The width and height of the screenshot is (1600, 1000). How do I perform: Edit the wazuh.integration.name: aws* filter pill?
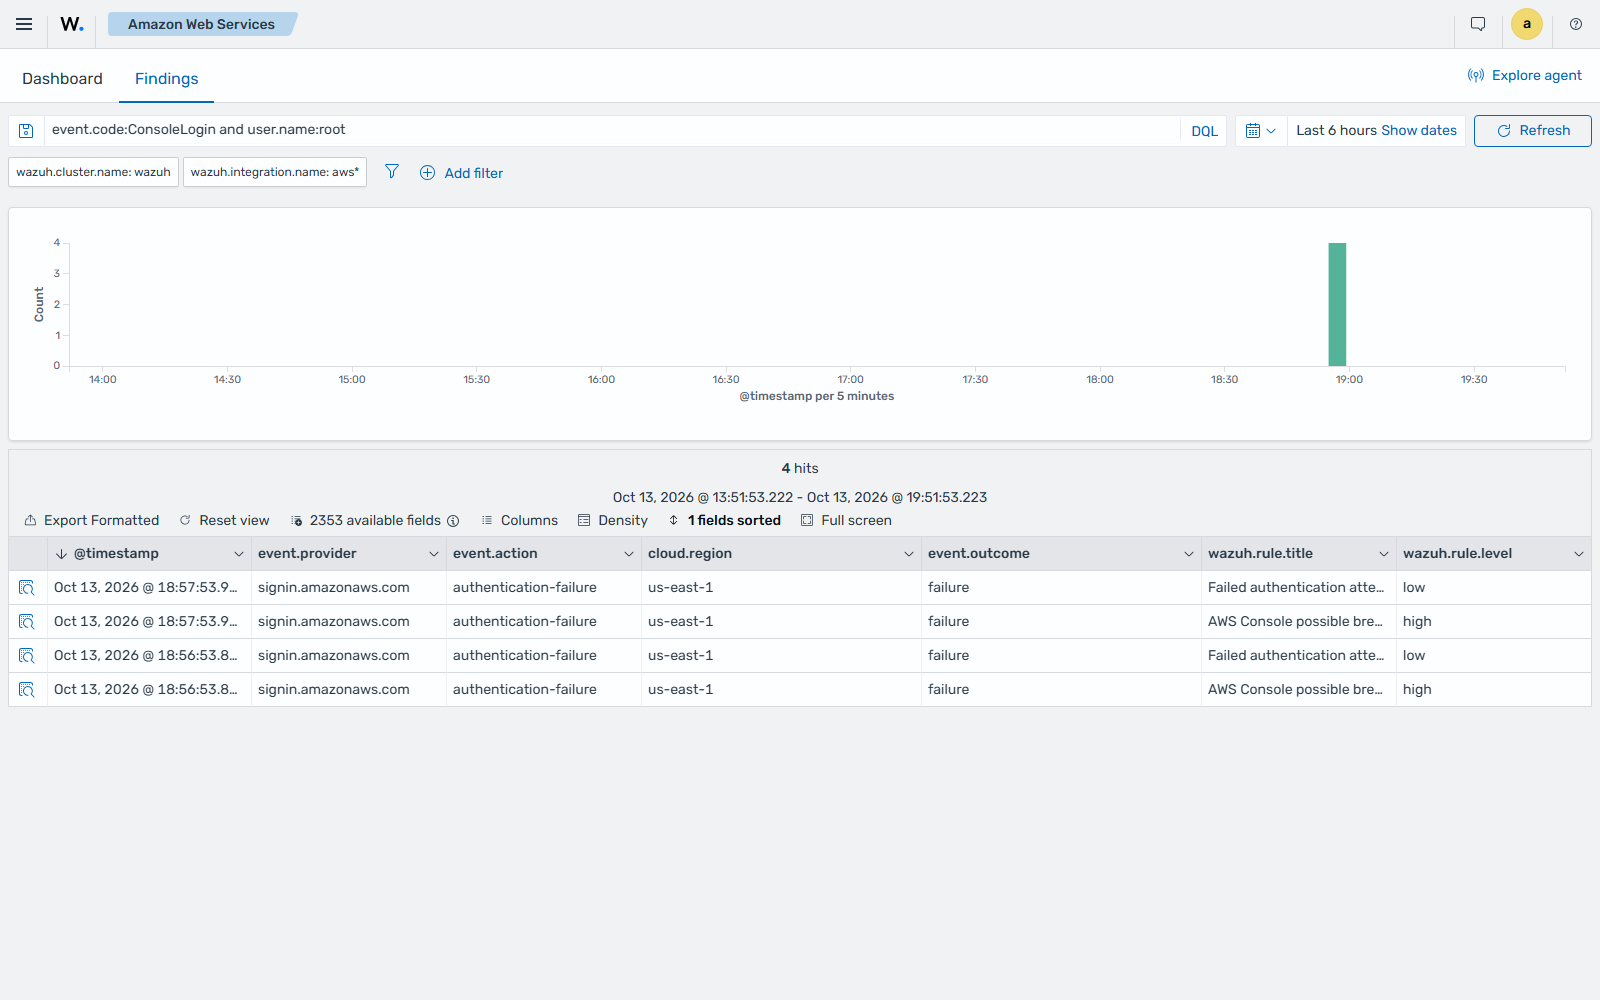(x=275, y=172)
